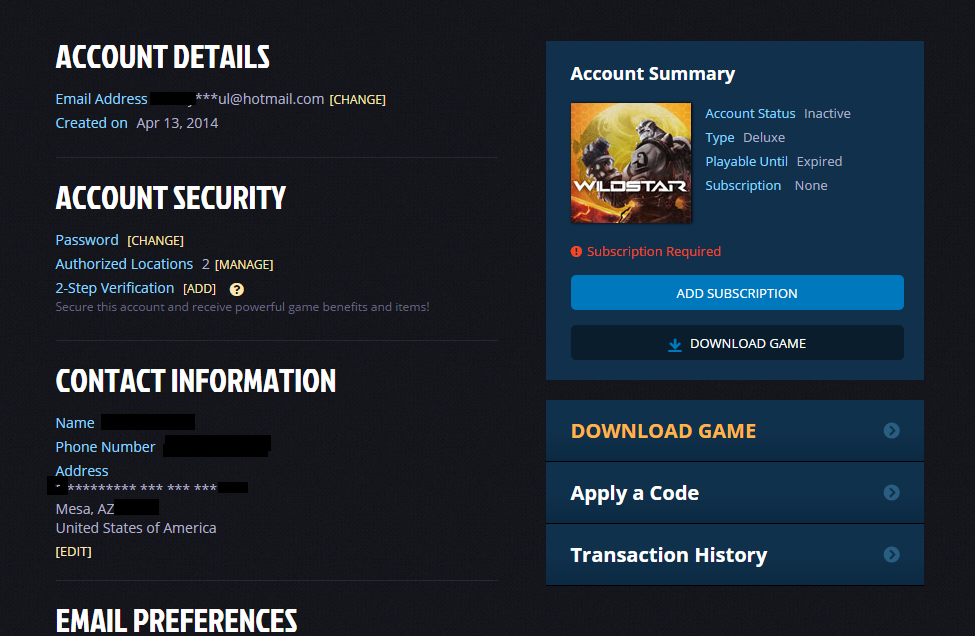Click the 2-Step Verification label
This screenshot has height=636, width=975.
tap(115, 288)
